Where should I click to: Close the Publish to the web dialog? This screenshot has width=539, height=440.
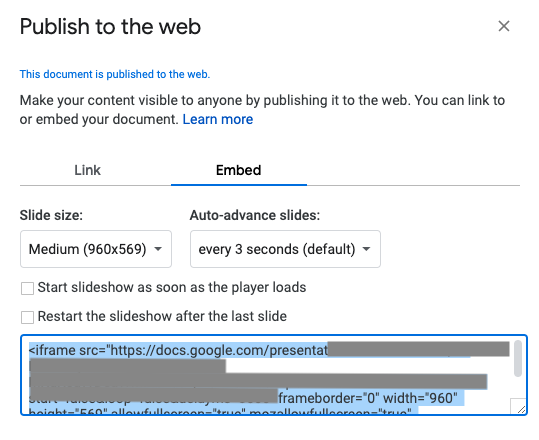pyautogui.click(x=504, y=26)
